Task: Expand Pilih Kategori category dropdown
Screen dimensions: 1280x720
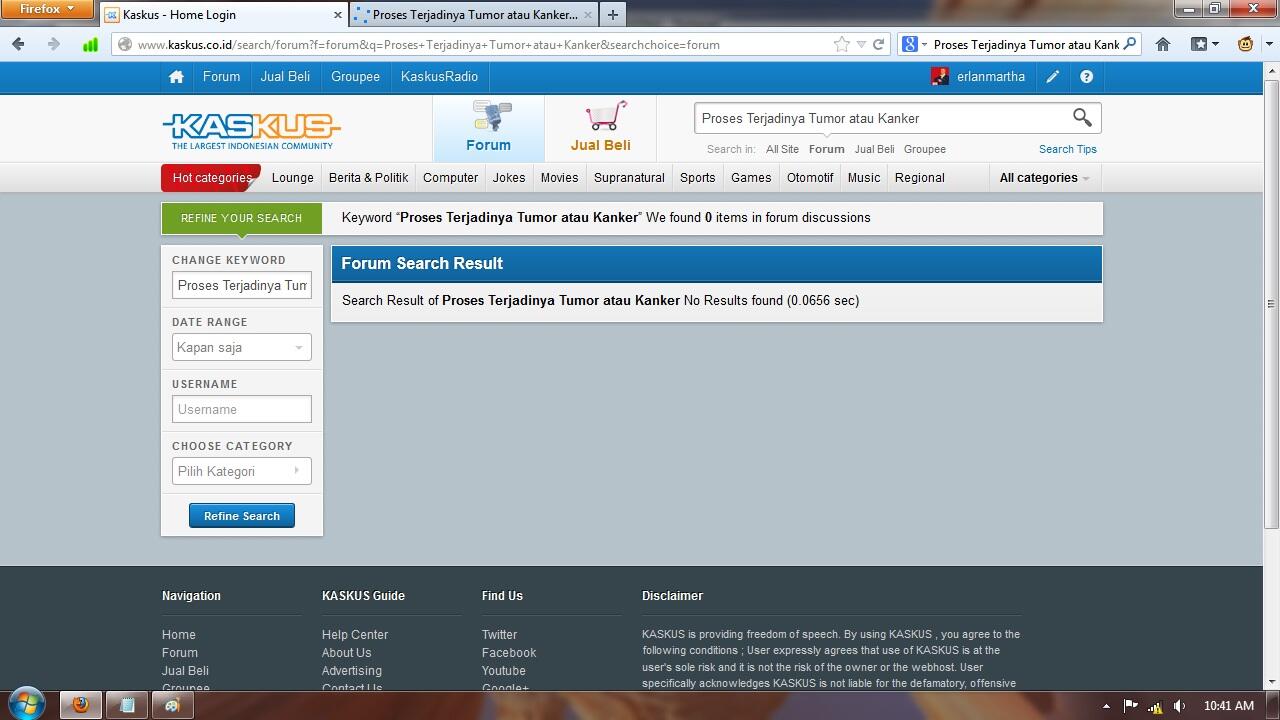Action: (242, 471)
